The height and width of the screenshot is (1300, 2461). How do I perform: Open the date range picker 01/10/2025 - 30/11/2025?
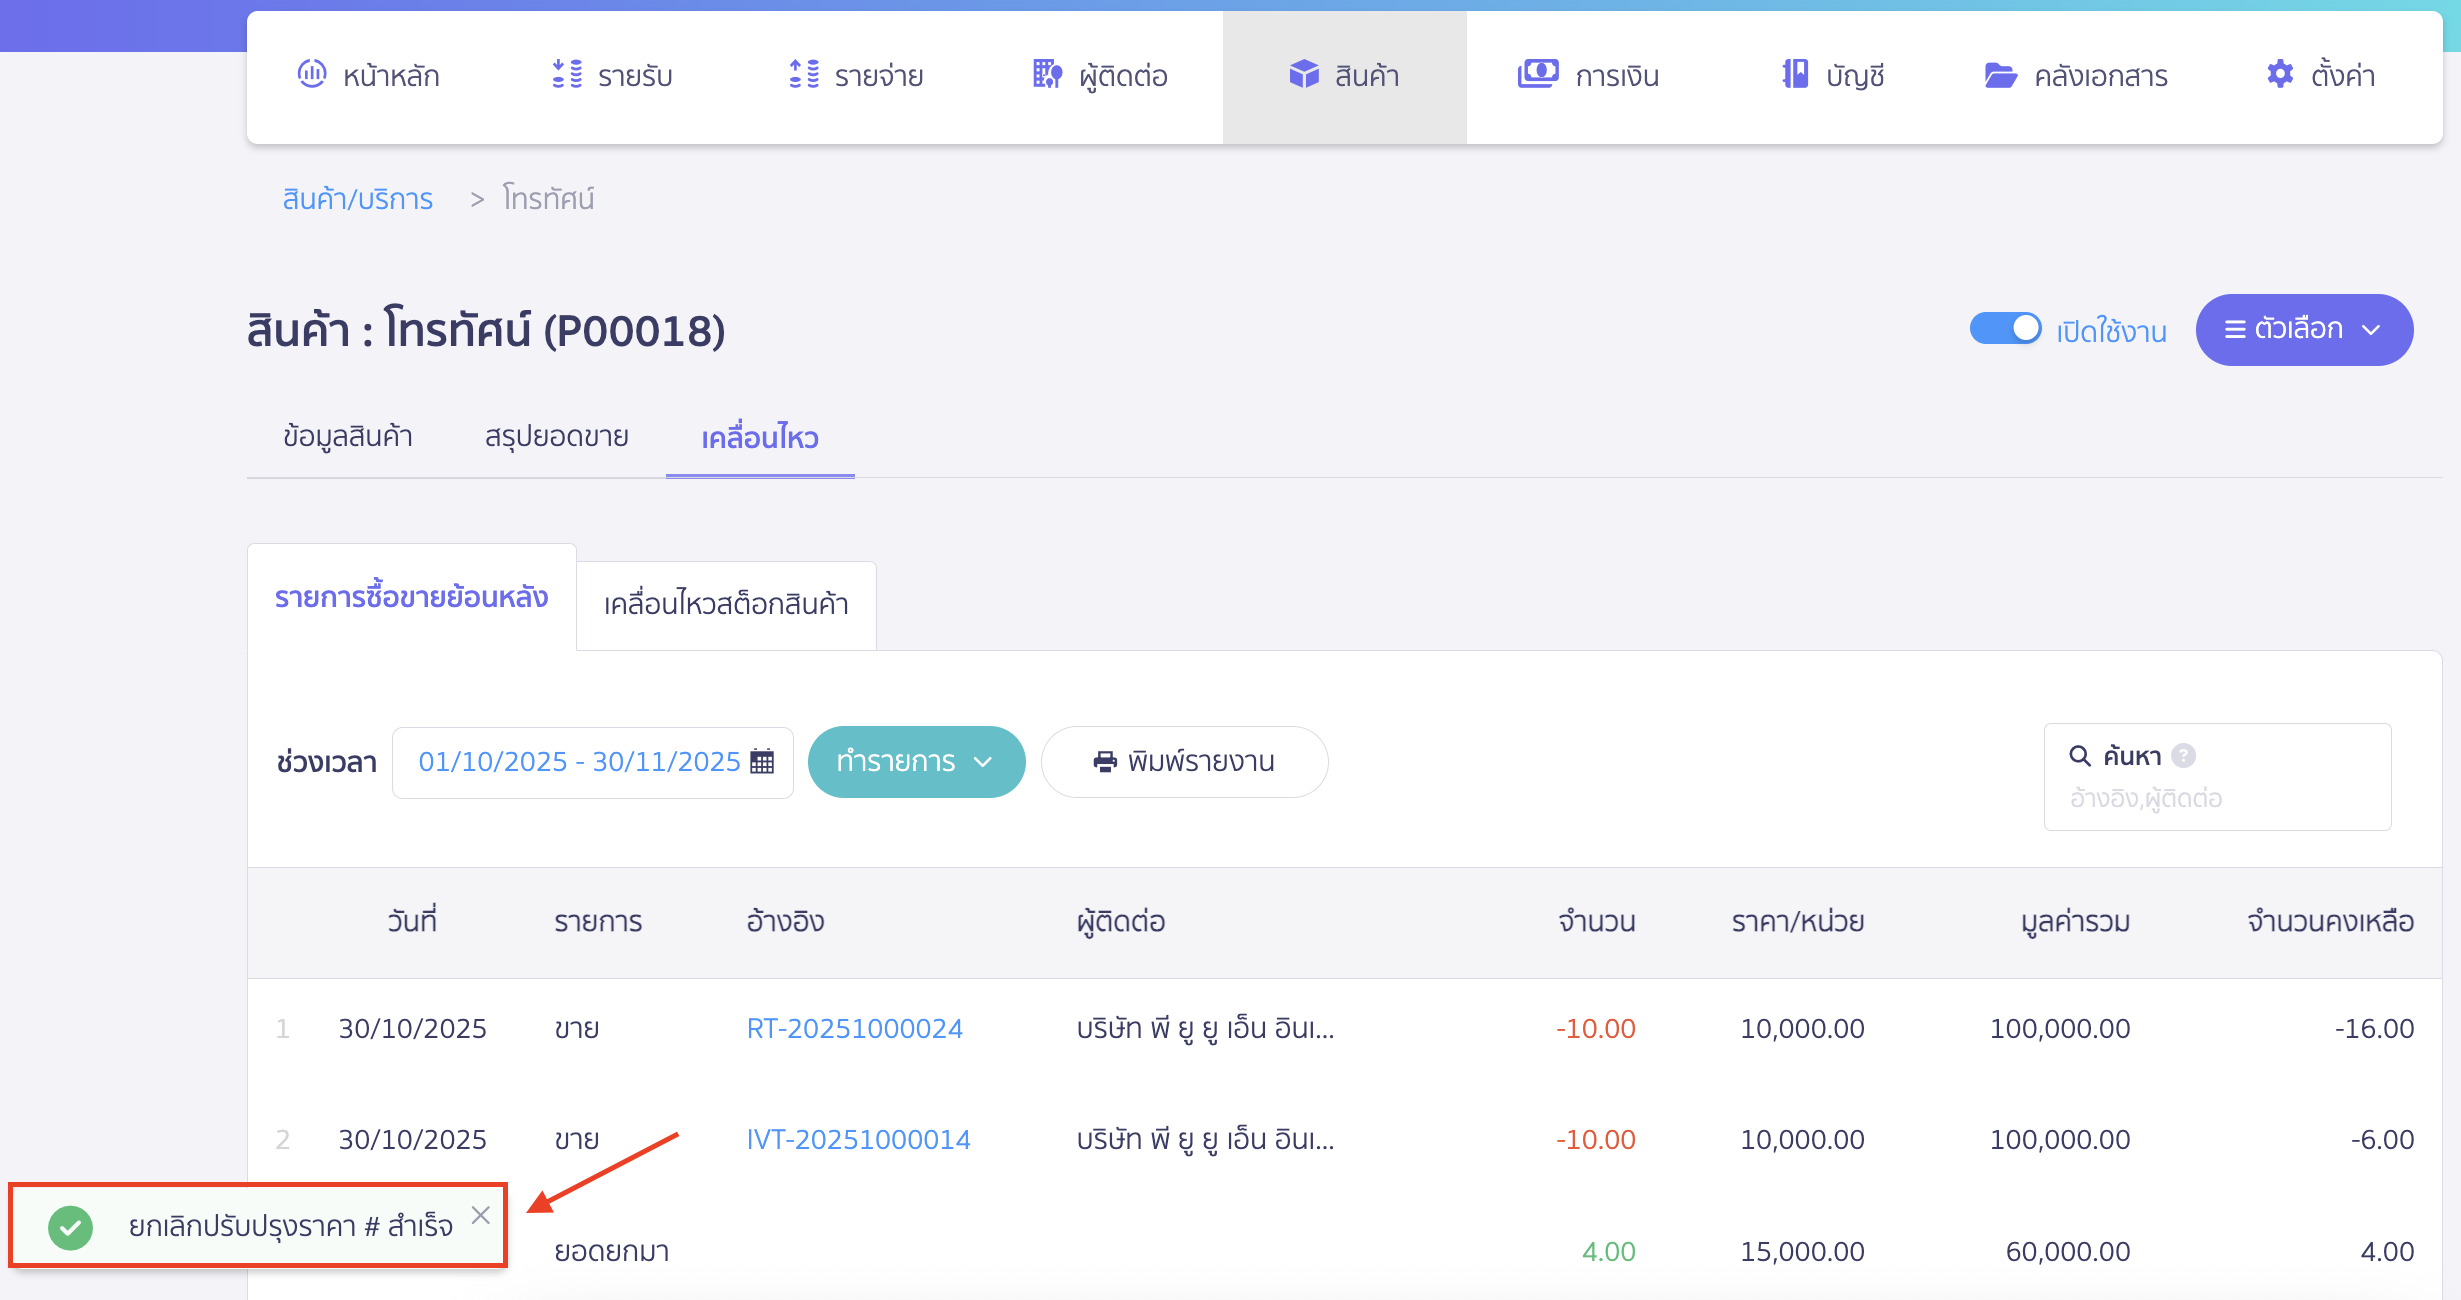tap(580, 762)
